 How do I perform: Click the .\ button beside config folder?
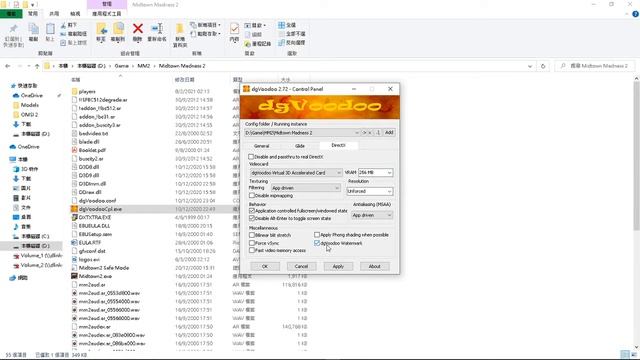click(378, 133)
